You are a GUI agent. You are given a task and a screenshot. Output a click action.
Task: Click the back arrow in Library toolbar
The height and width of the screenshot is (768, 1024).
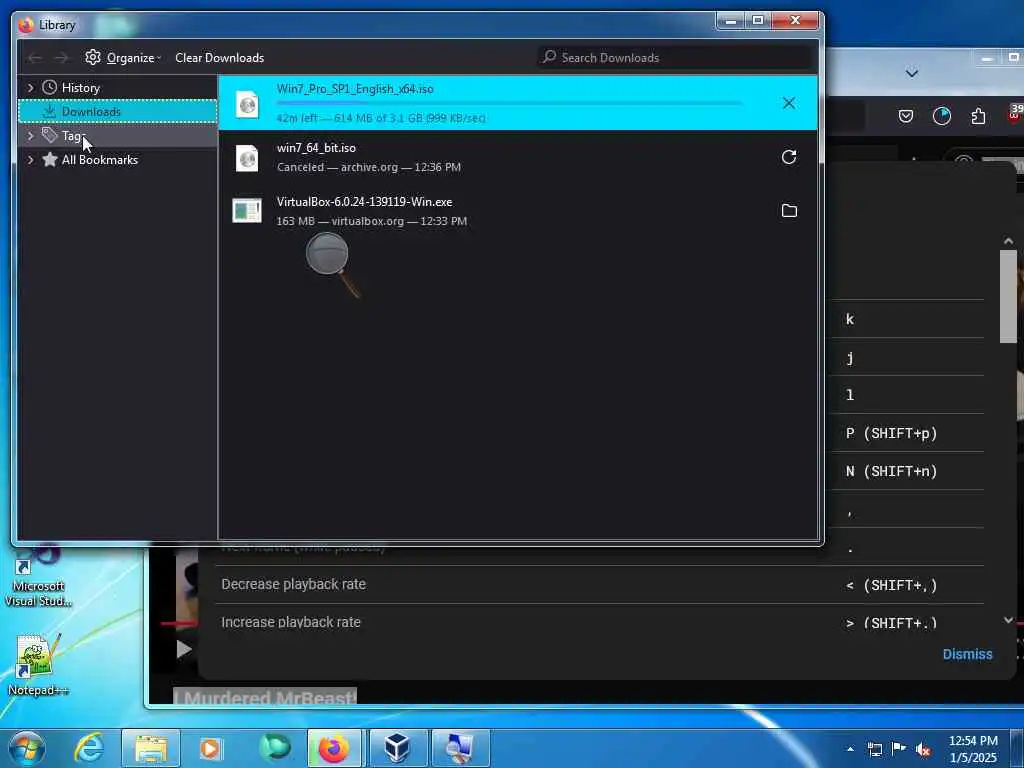(35, 58)
